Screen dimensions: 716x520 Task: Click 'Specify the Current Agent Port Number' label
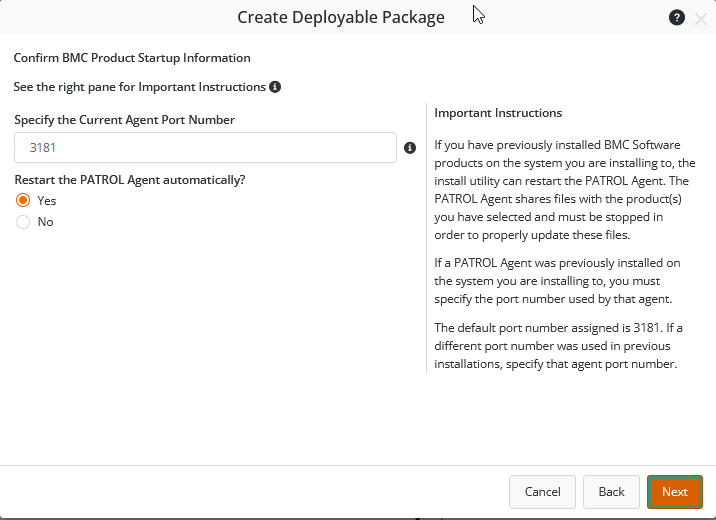coord(125,120)
